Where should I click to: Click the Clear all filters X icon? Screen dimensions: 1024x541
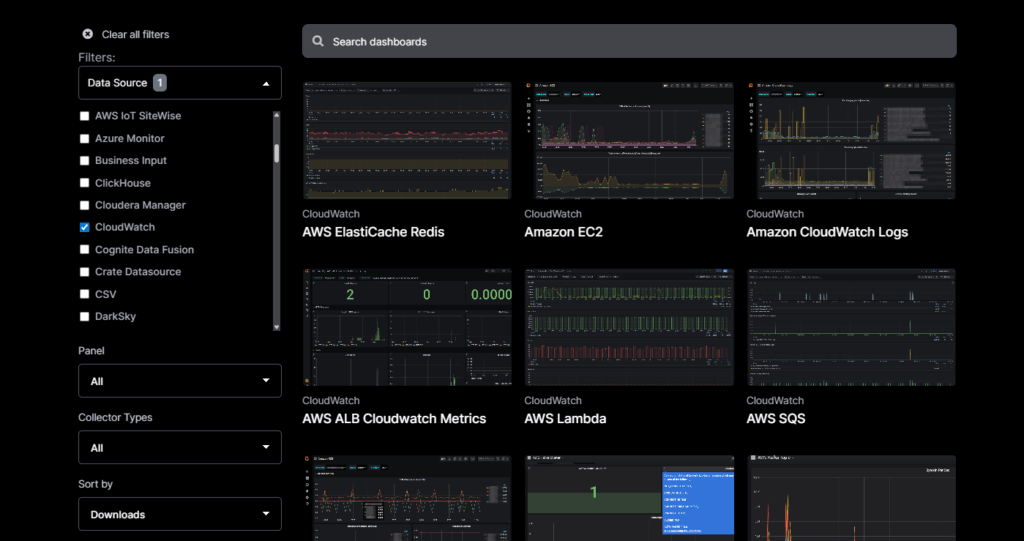click(x=88, y=34)
